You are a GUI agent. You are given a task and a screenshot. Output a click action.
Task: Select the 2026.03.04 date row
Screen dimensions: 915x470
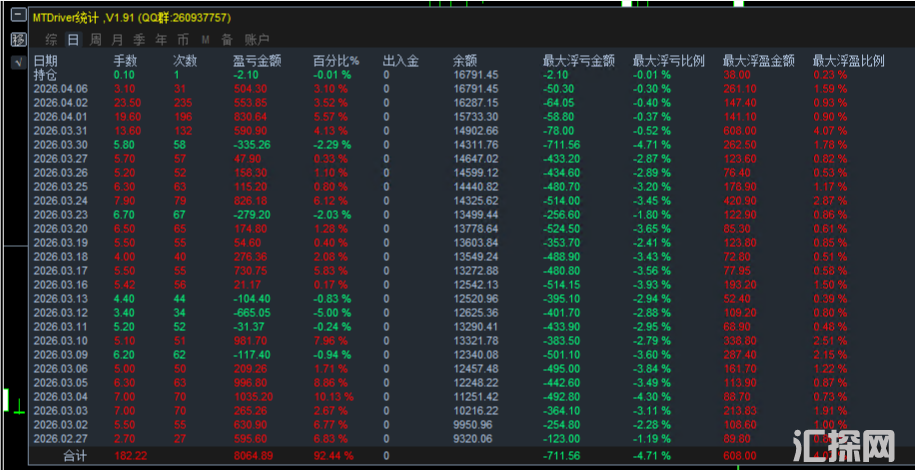tap(60, 396)
